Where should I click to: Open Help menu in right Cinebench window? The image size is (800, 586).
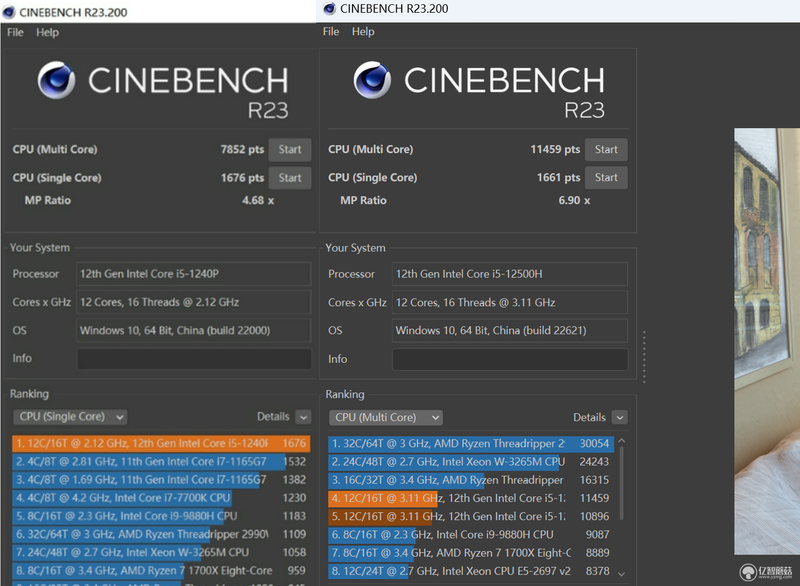pyautogui.click(x=363, y=32)
